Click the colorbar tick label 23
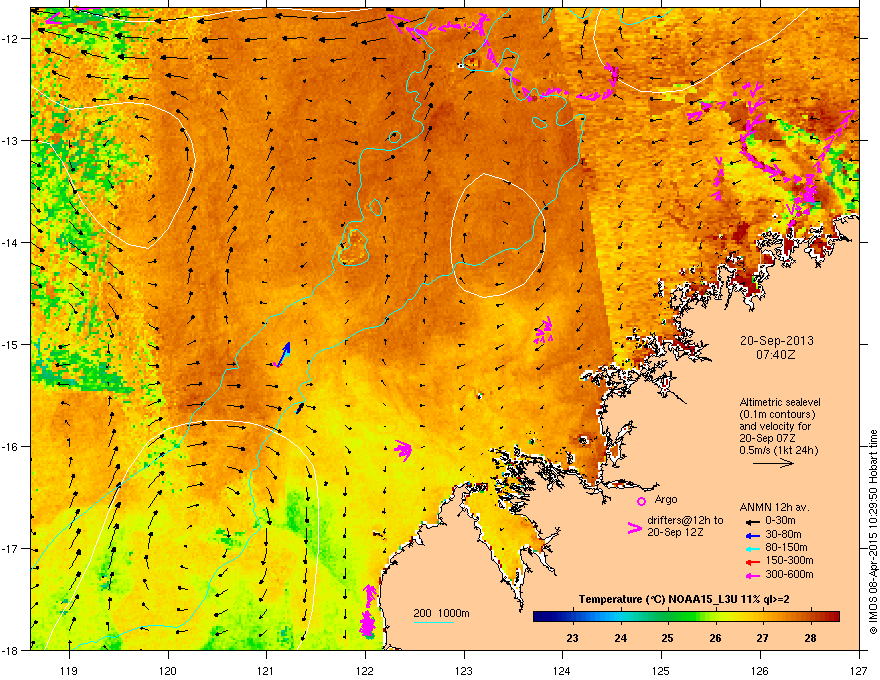 572,638
